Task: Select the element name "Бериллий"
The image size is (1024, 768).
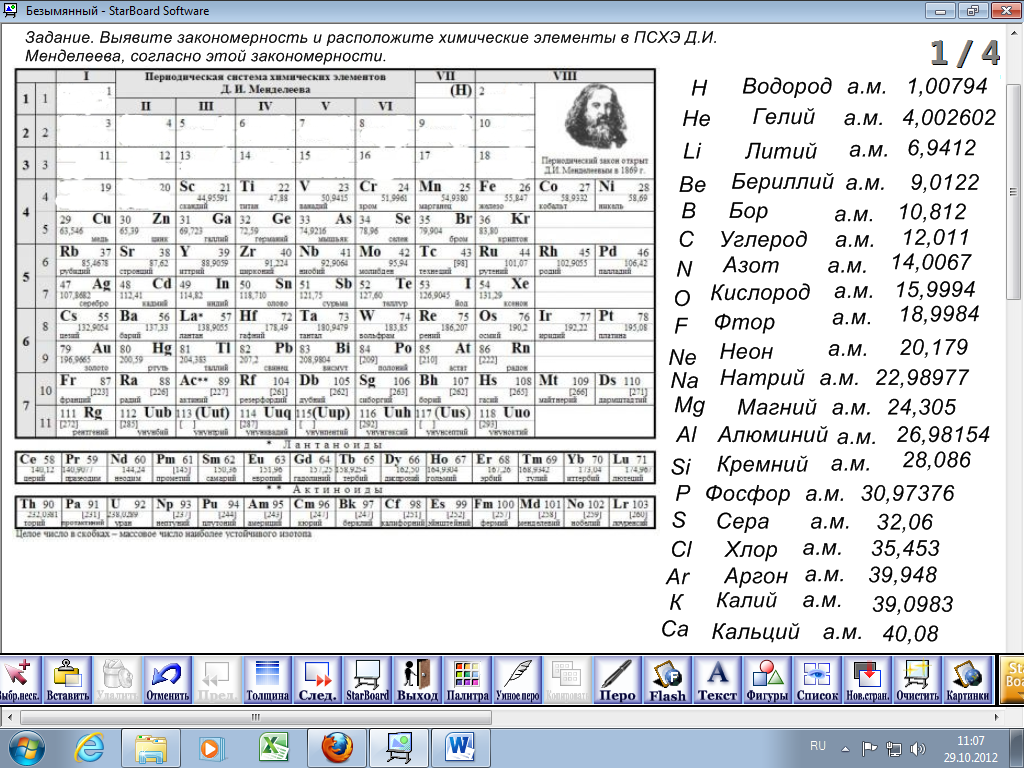Action: (x=782, y=181)
